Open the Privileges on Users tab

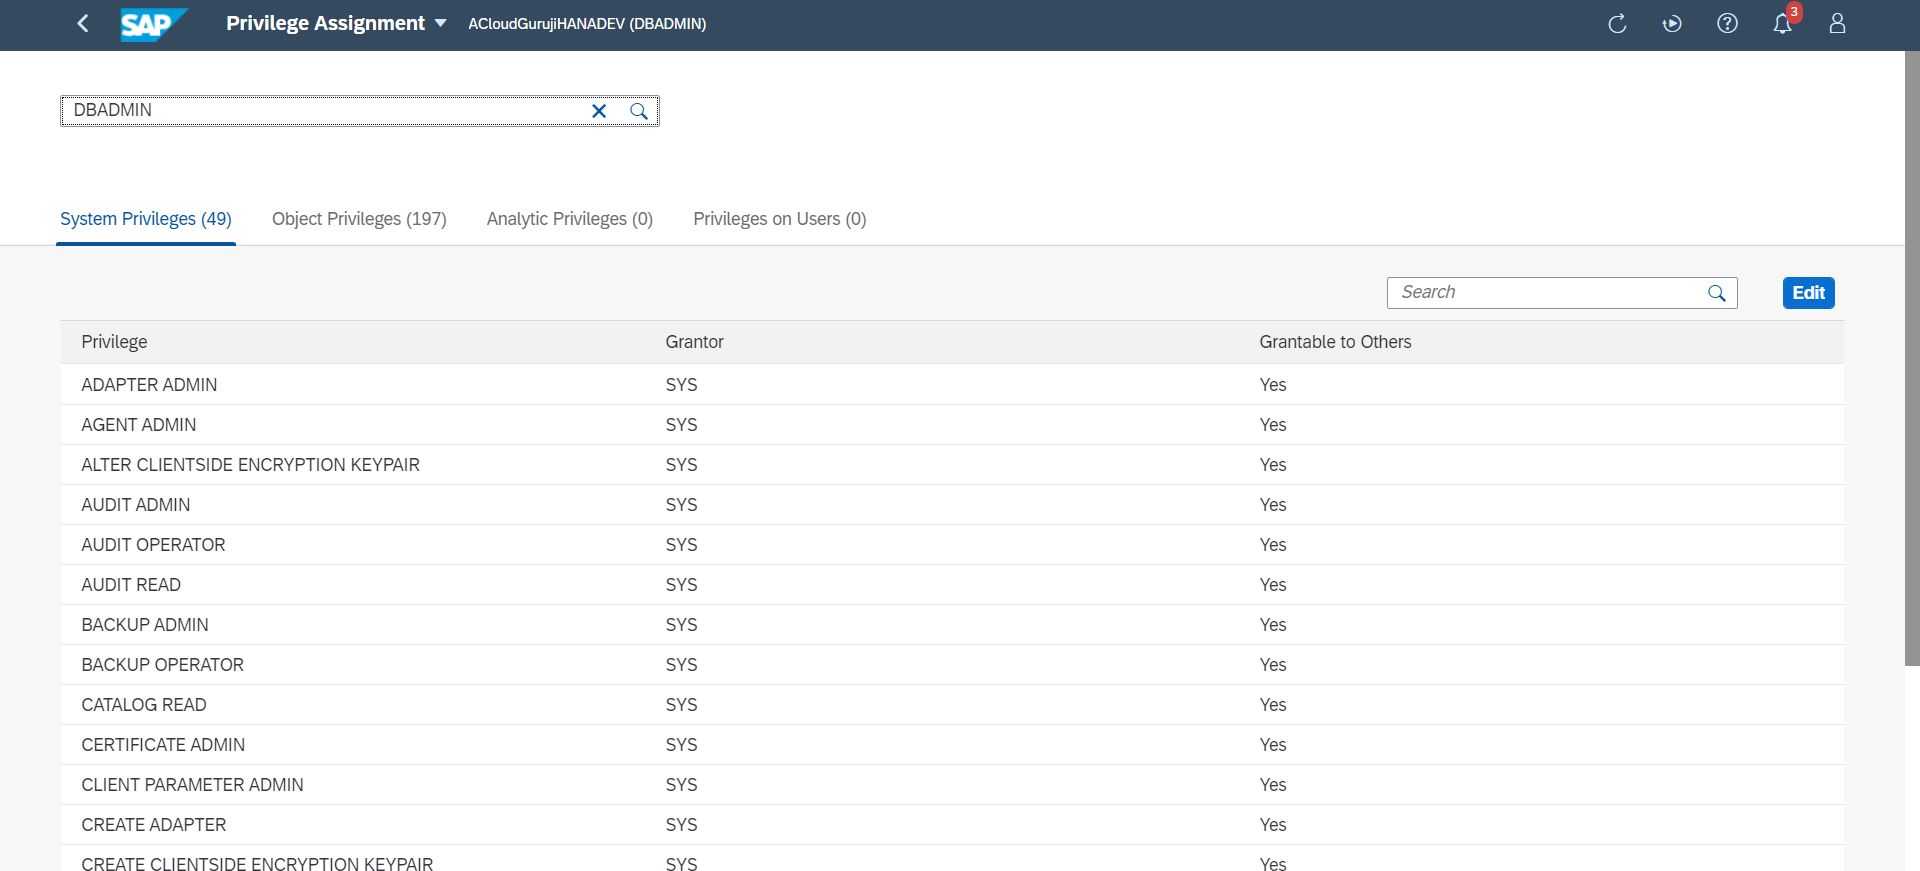779,219
